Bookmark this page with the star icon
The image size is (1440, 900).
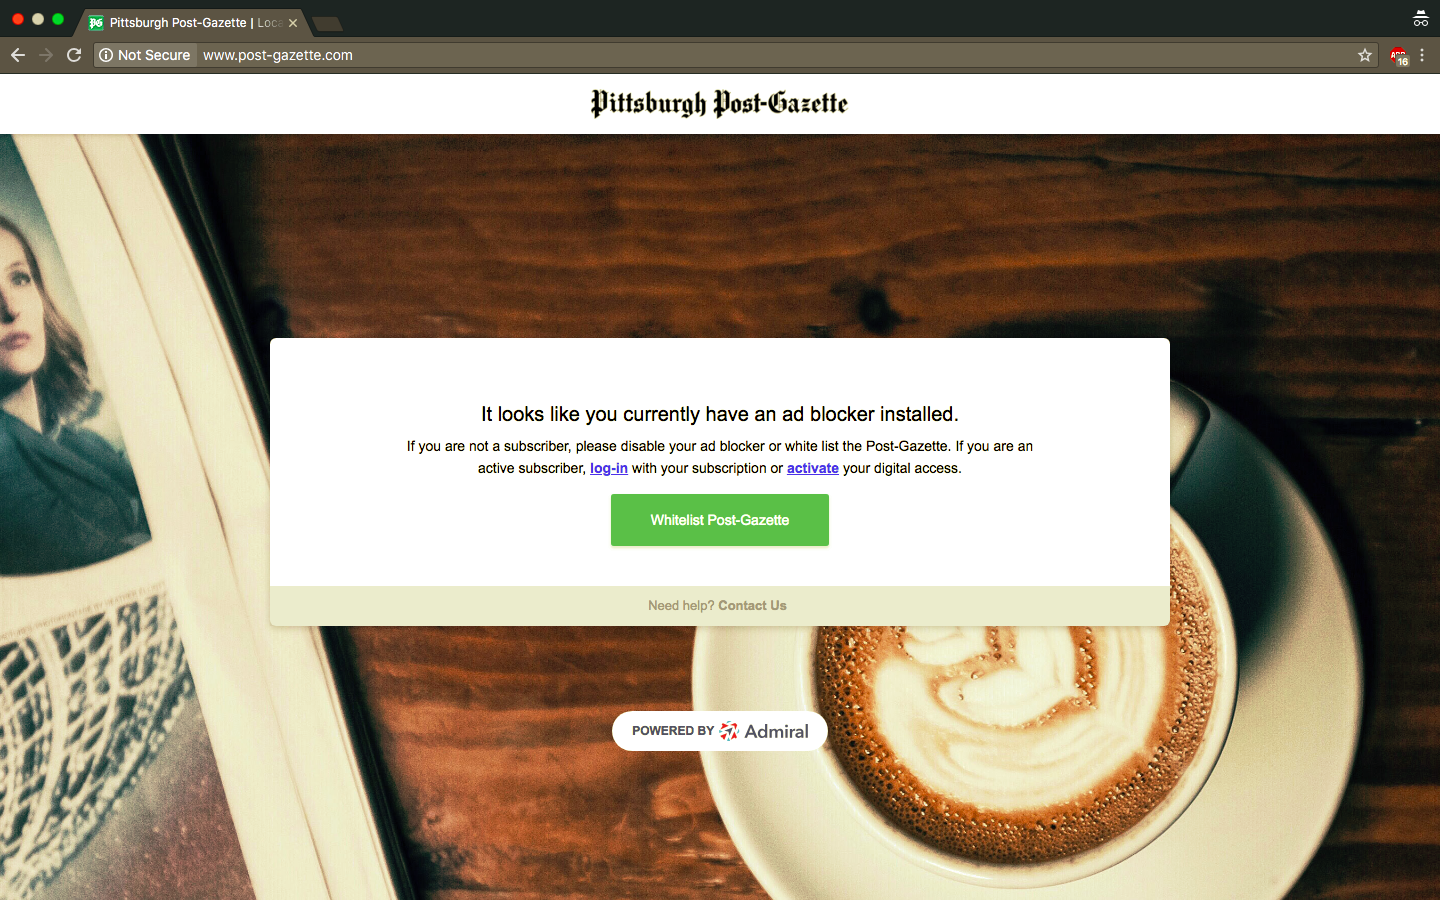1365,55
